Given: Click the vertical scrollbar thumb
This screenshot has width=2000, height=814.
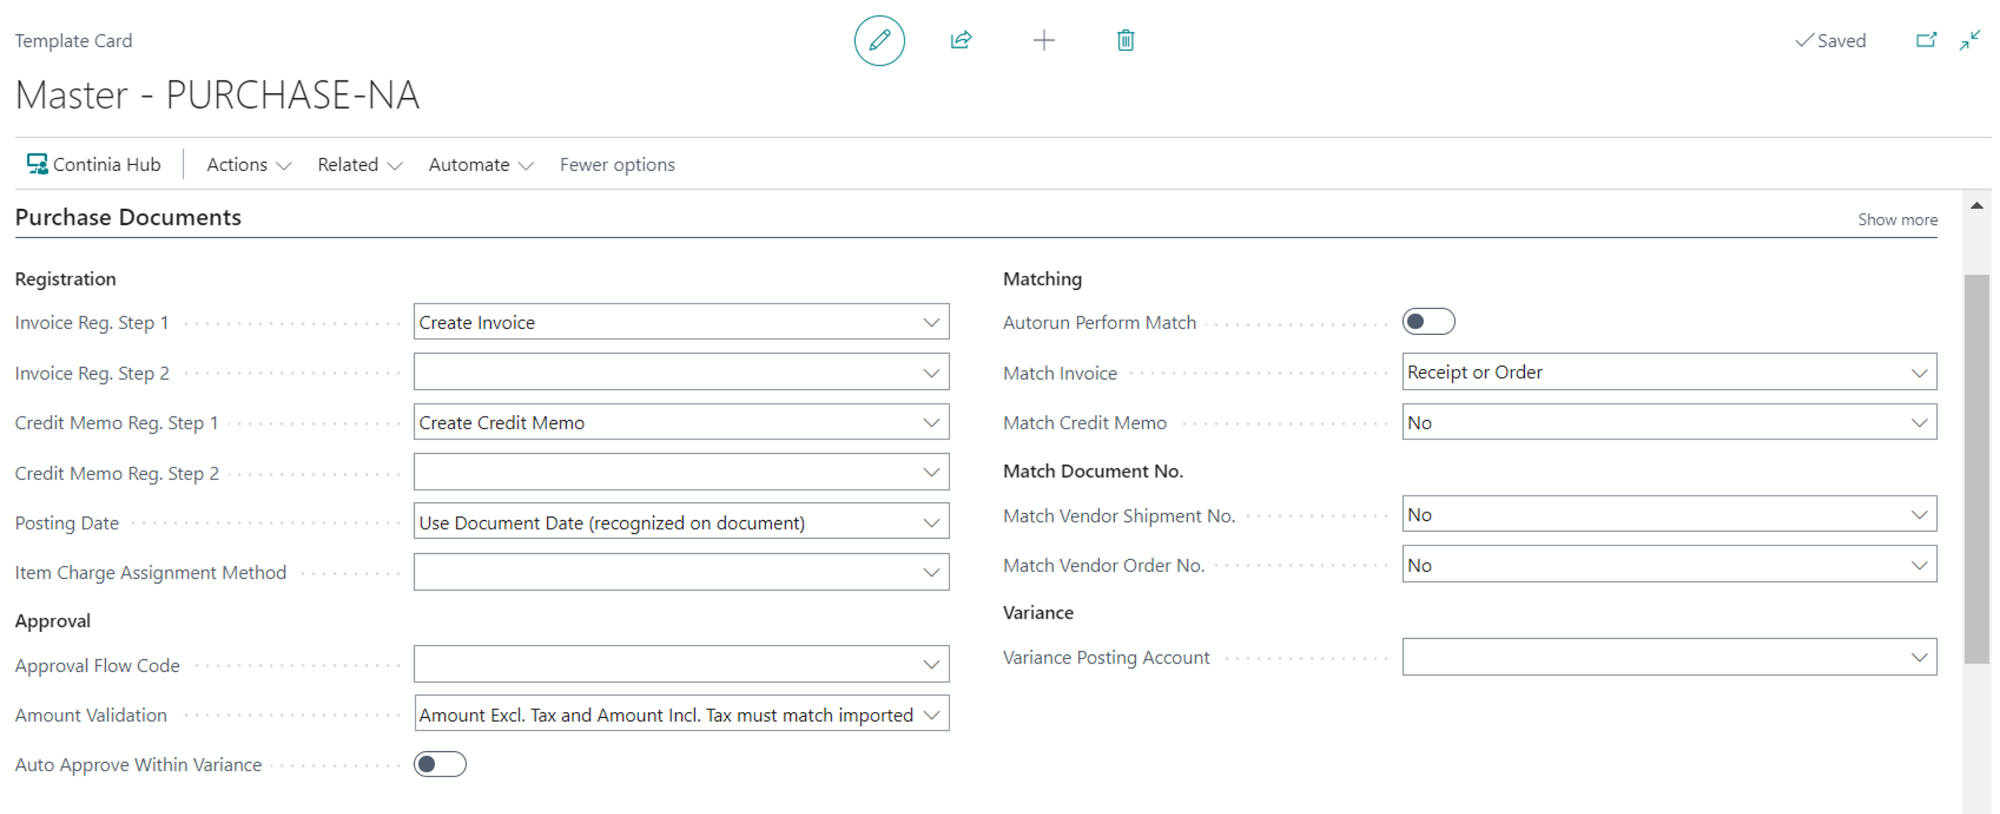Looking at the screenshot, I should 1976,470.
